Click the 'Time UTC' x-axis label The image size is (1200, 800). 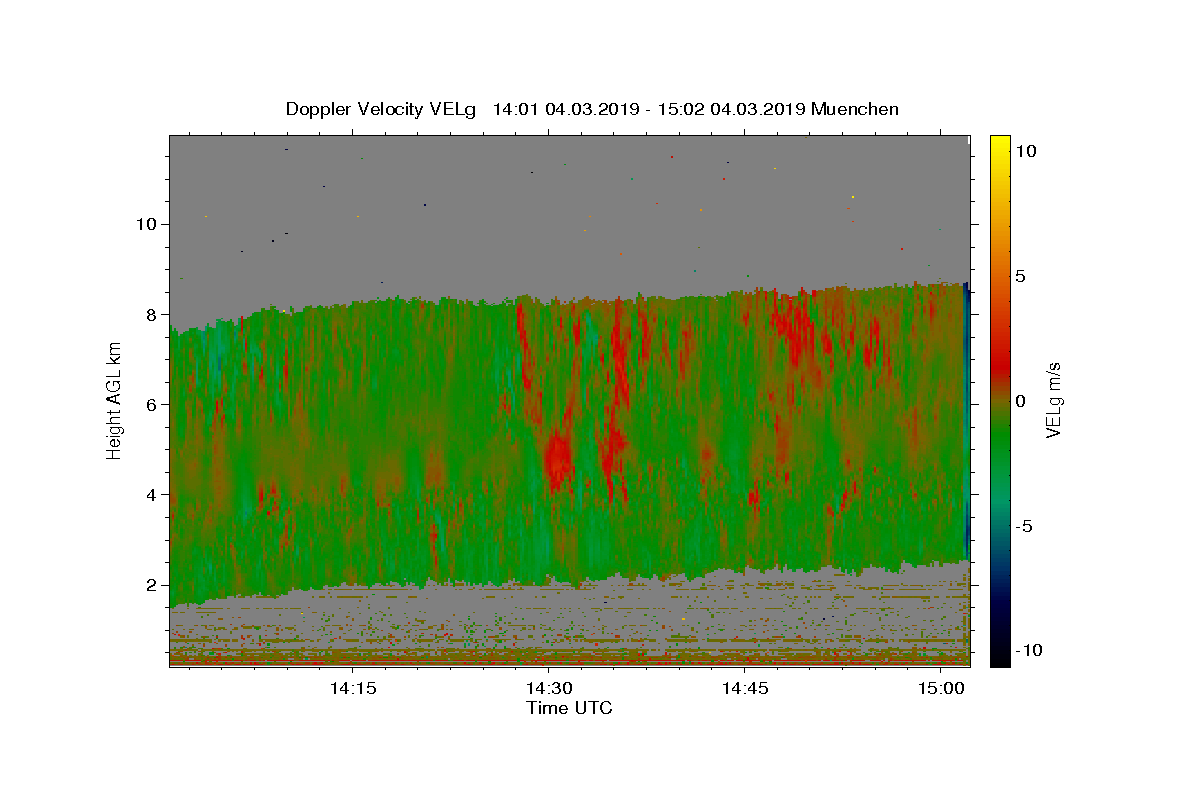(x=569, y=709)
